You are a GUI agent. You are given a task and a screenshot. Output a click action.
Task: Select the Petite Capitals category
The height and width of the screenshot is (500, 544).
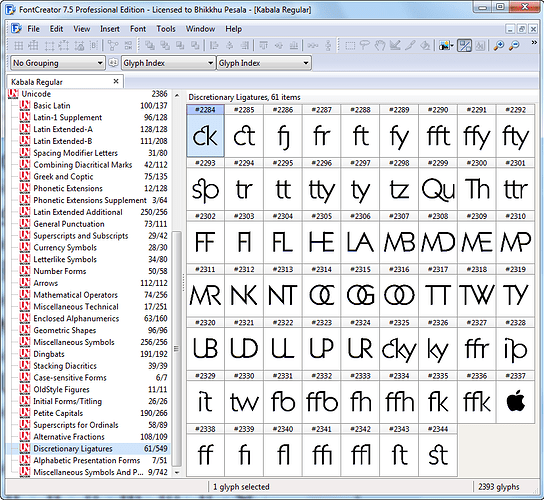[94, 413]
